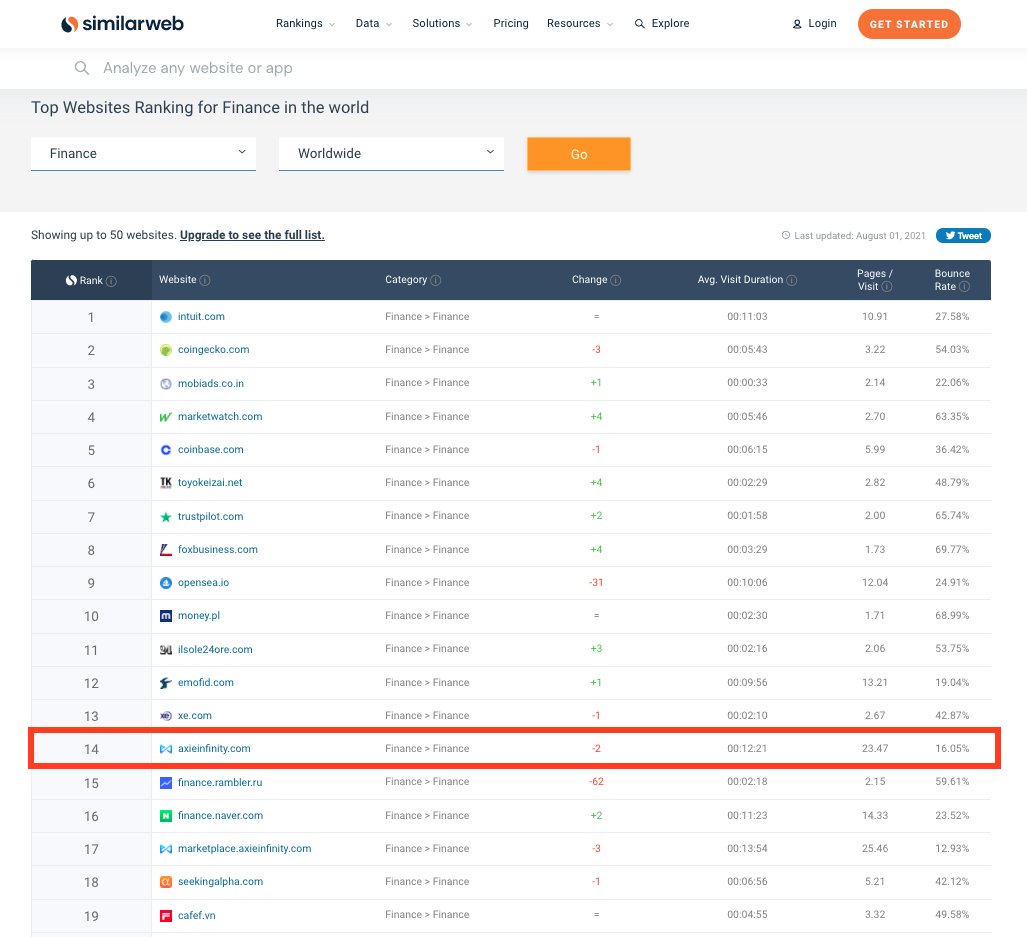Click the intuit.com favicon
Image resolution: width=1027 pixels, height=937 pixels.
pos(166,317)
